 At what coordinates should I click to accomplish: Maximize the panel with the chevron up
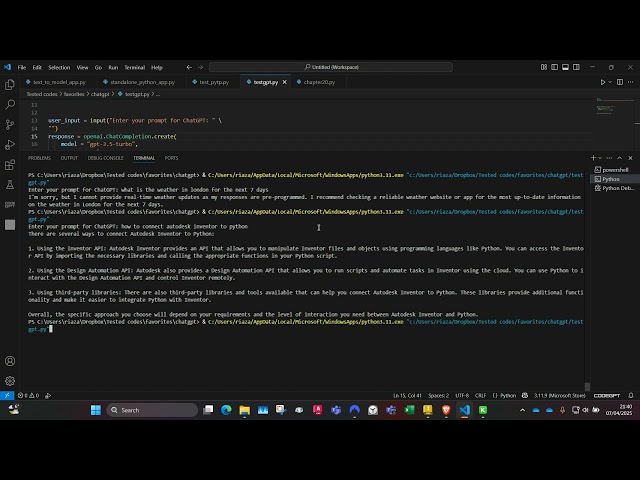[x=620, y=158]
